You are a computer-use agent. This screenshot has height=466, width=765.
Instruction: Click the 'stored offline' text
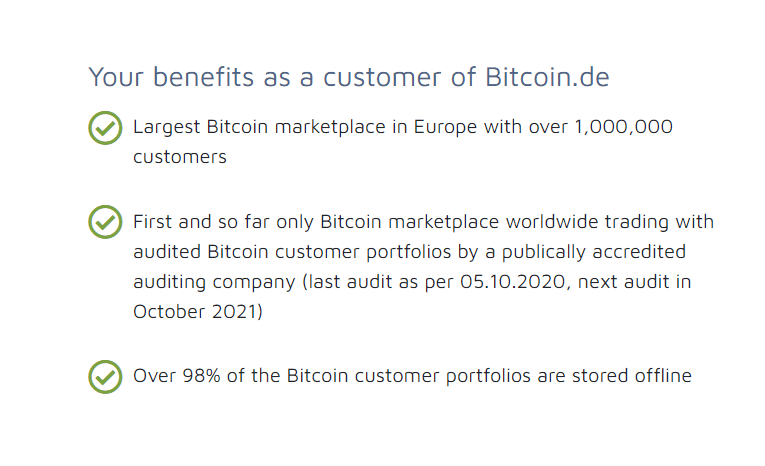pyautogui.click(x=637, y=376)
